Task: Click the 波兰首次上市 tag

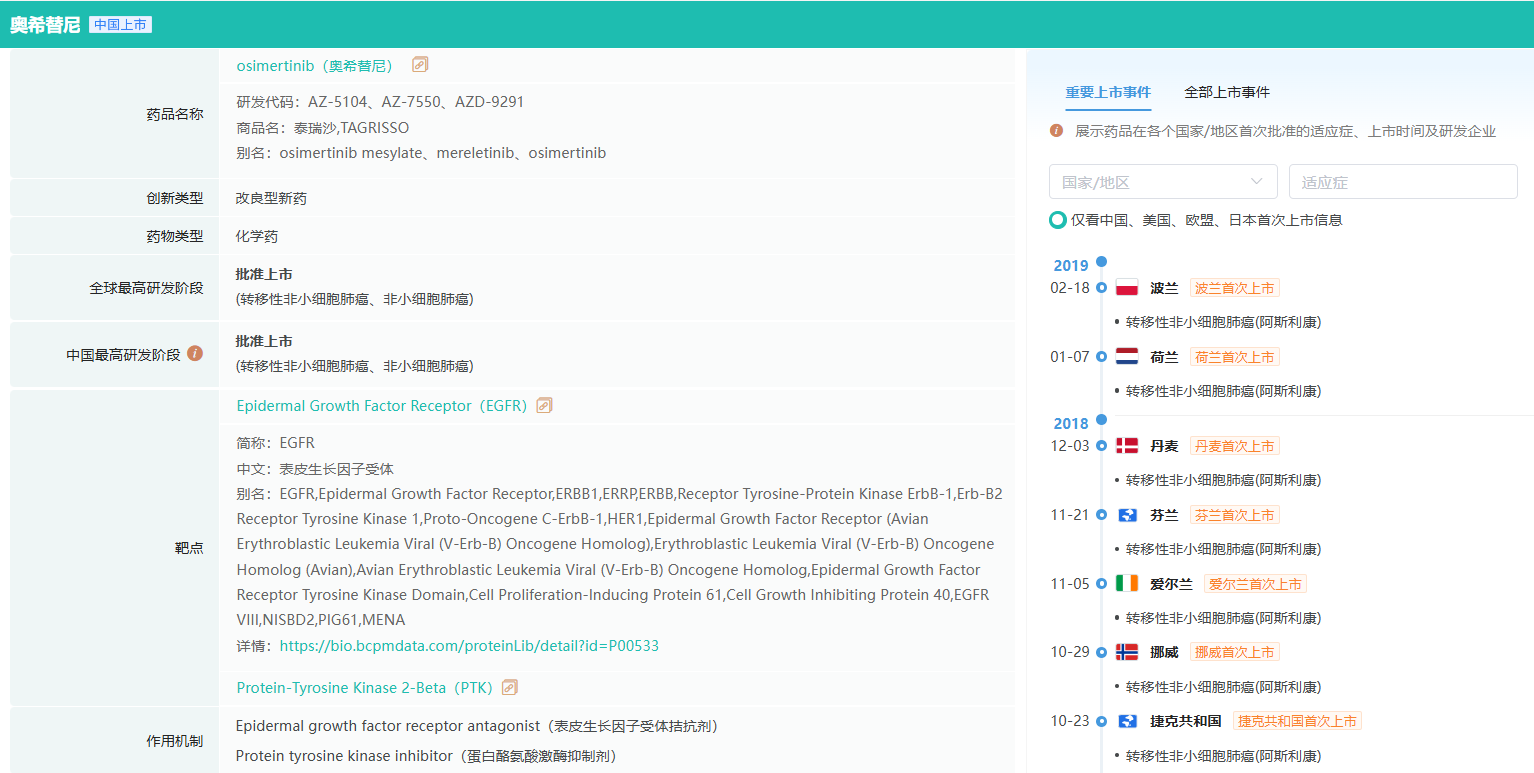Action: click(x=1234, y=288)
